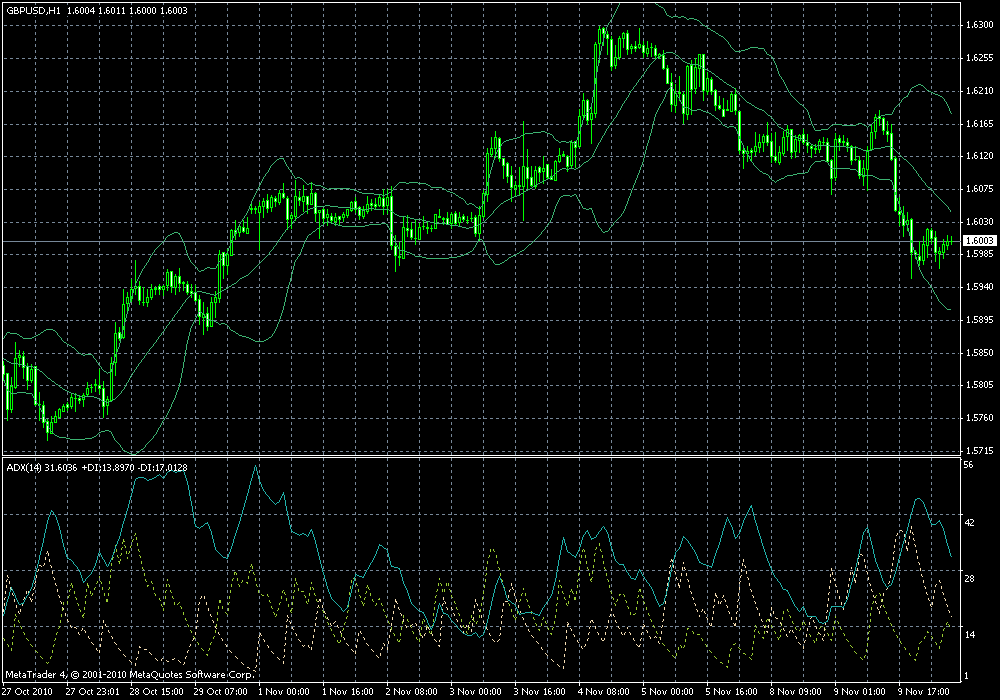Click the 9 Nov 17:00 time label
1000x700 pixels.
923,692
